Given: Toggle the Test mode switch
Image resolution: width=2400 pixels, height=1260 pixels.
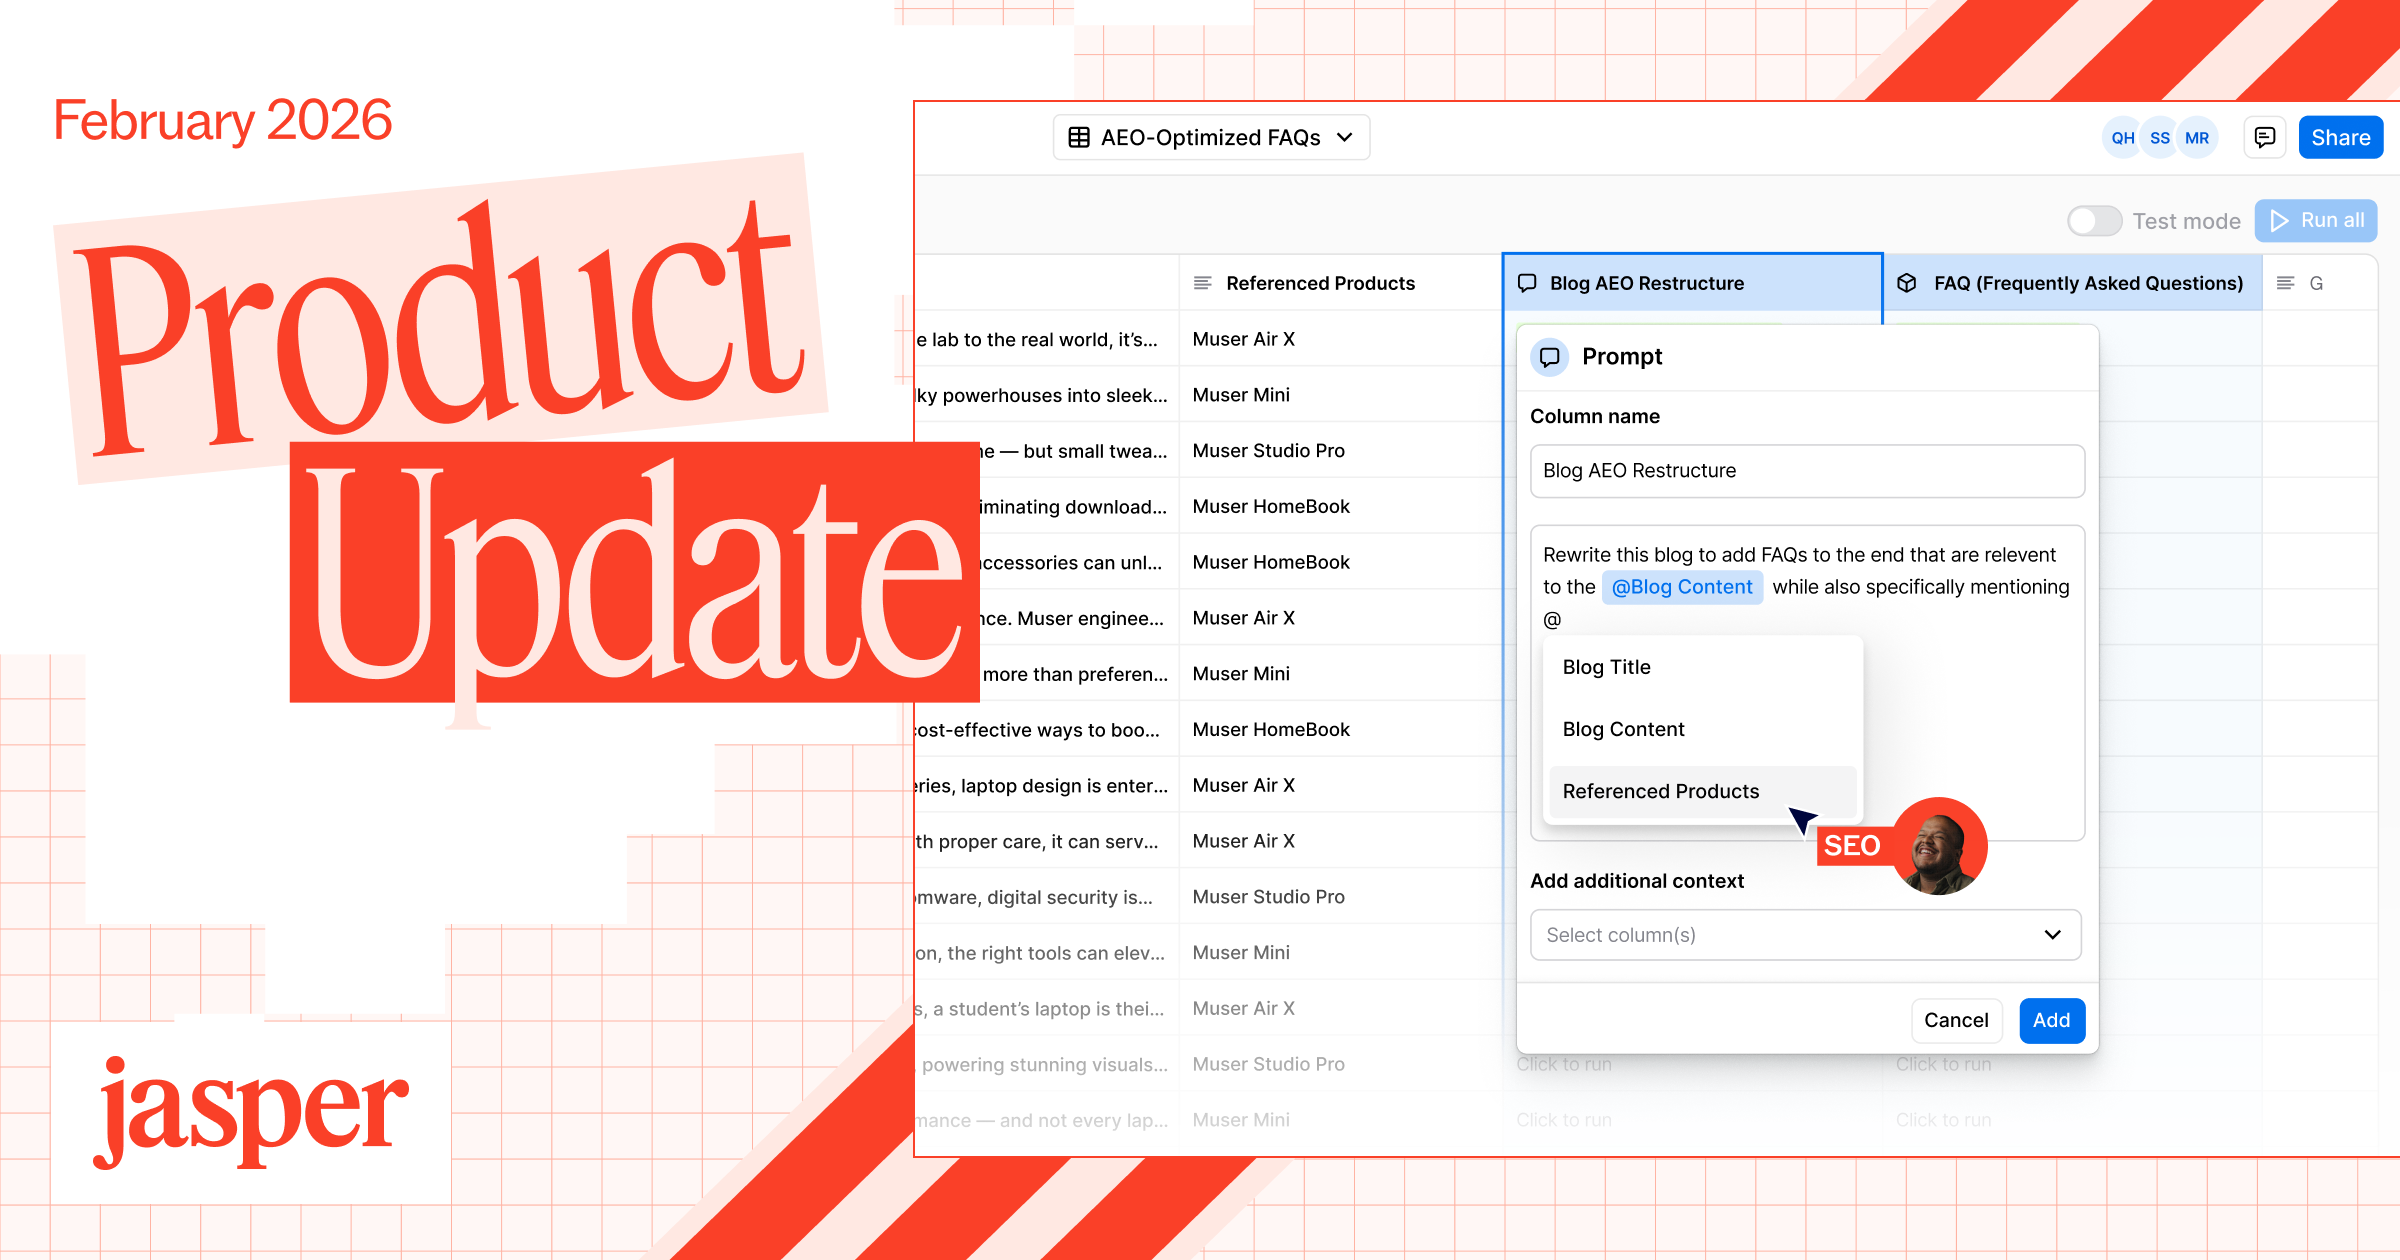Looking at the screenshot, I should point(2094,221).
